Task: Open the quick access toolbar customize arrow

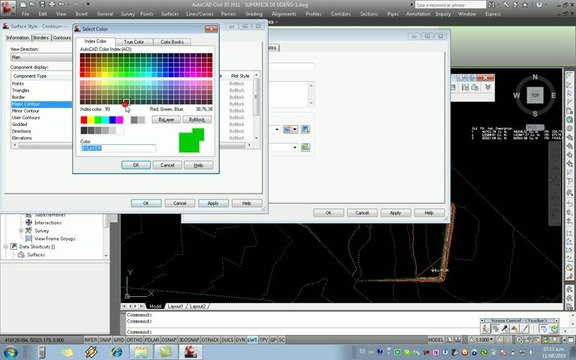Action: (x=88, y=4)
